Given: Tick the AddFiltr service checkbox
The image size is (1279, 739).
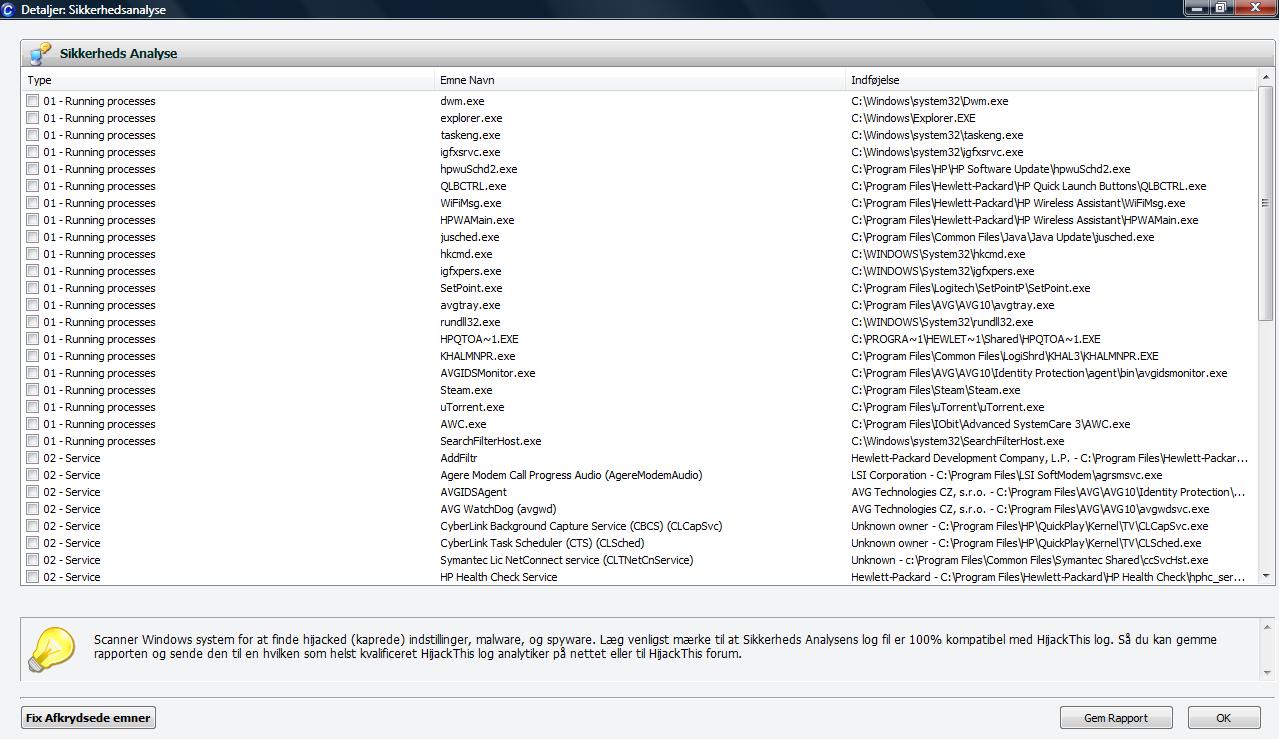Looking at the screenshot, I should [x=33, y=458].
